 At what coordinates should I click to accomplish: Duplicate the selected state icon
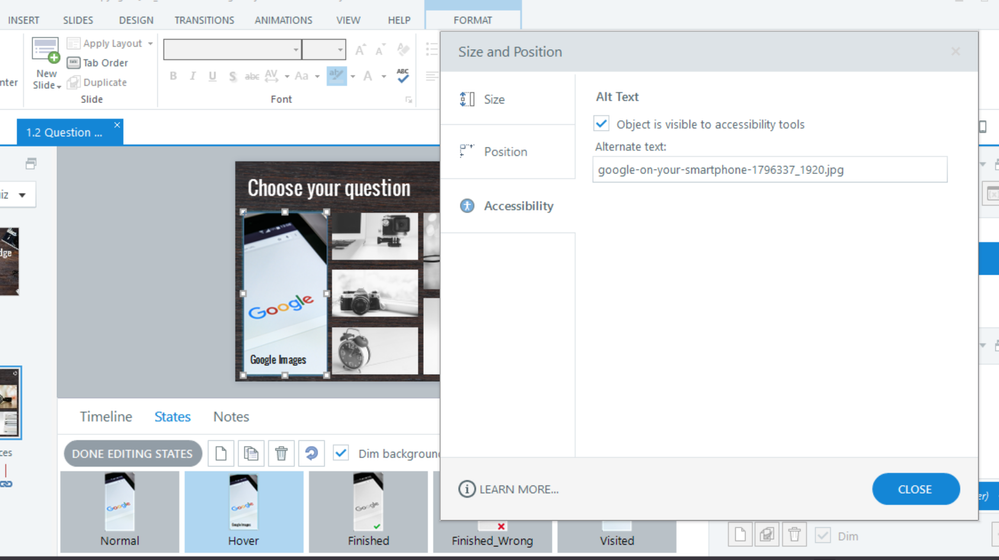(x=251, y=454)
